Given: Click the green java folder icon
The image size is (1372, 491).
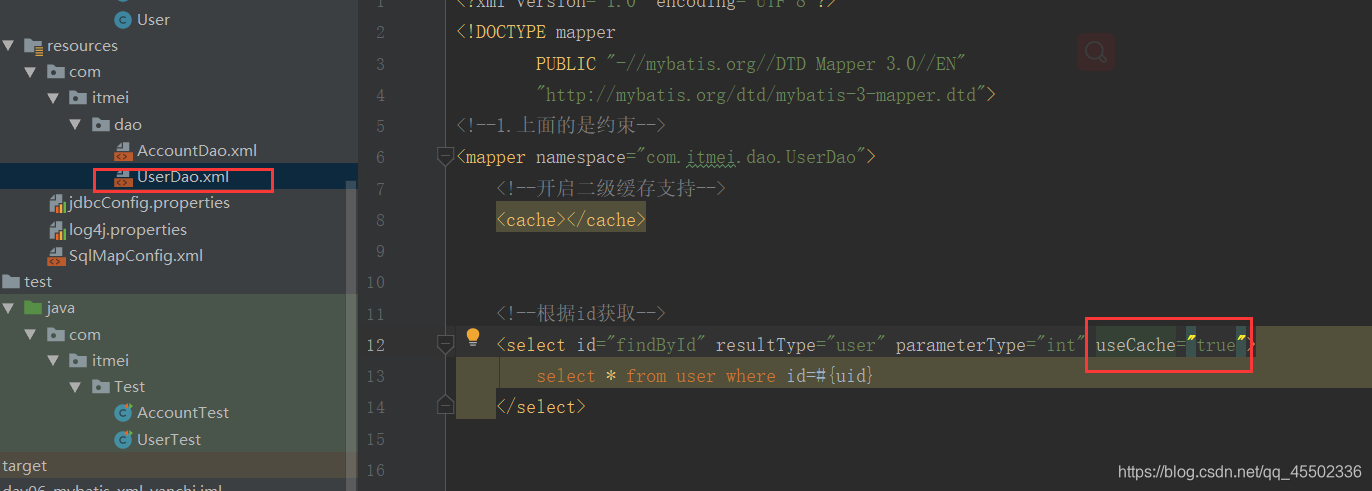Looking at the screenshot, I should (33, 308).
